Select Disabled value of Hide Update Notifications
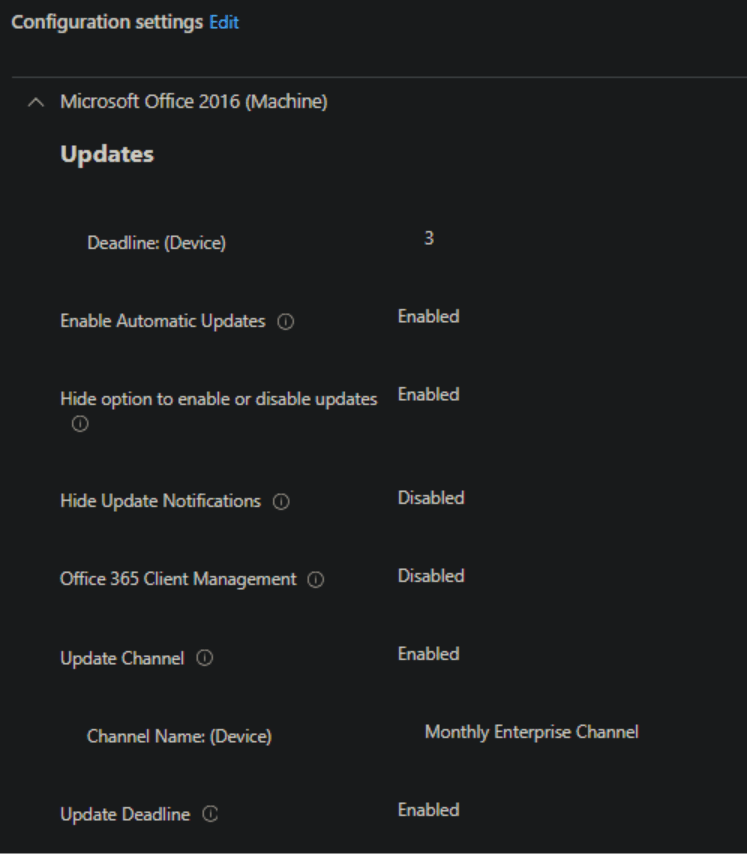Screen dimensions: 747x855 click(x=431, y=498)
